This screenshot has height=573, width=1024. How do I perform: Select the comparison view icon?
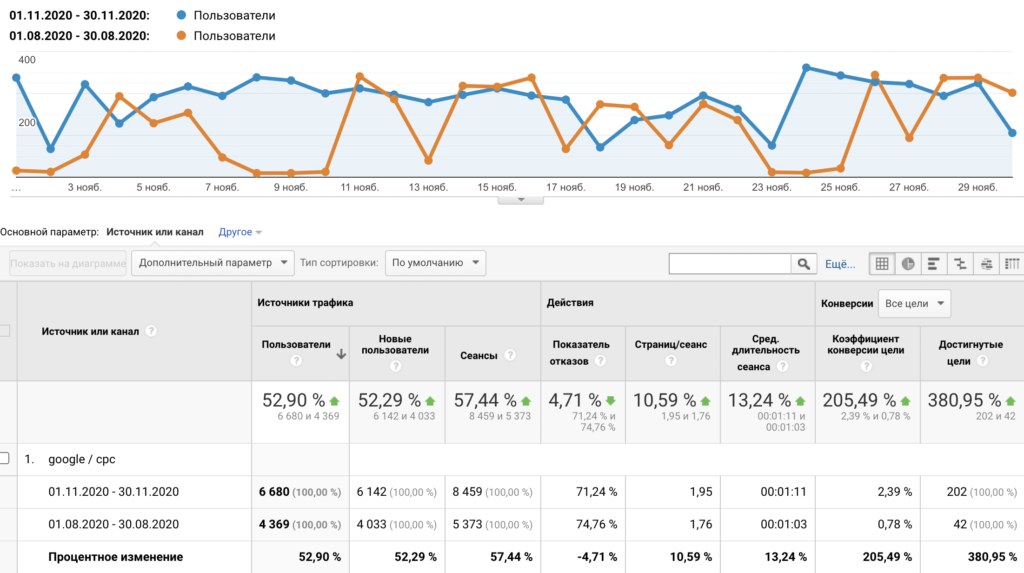pyautogui.click(x=960, y=264)
